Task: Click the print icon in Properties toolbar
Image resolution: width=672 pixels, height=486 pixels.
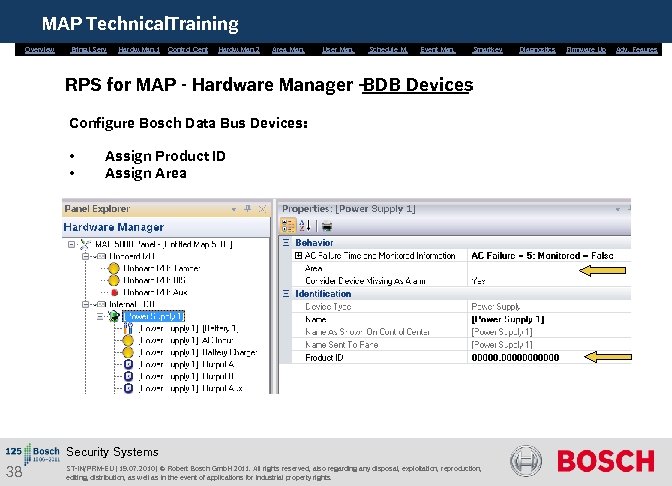Action: point(327,226)
